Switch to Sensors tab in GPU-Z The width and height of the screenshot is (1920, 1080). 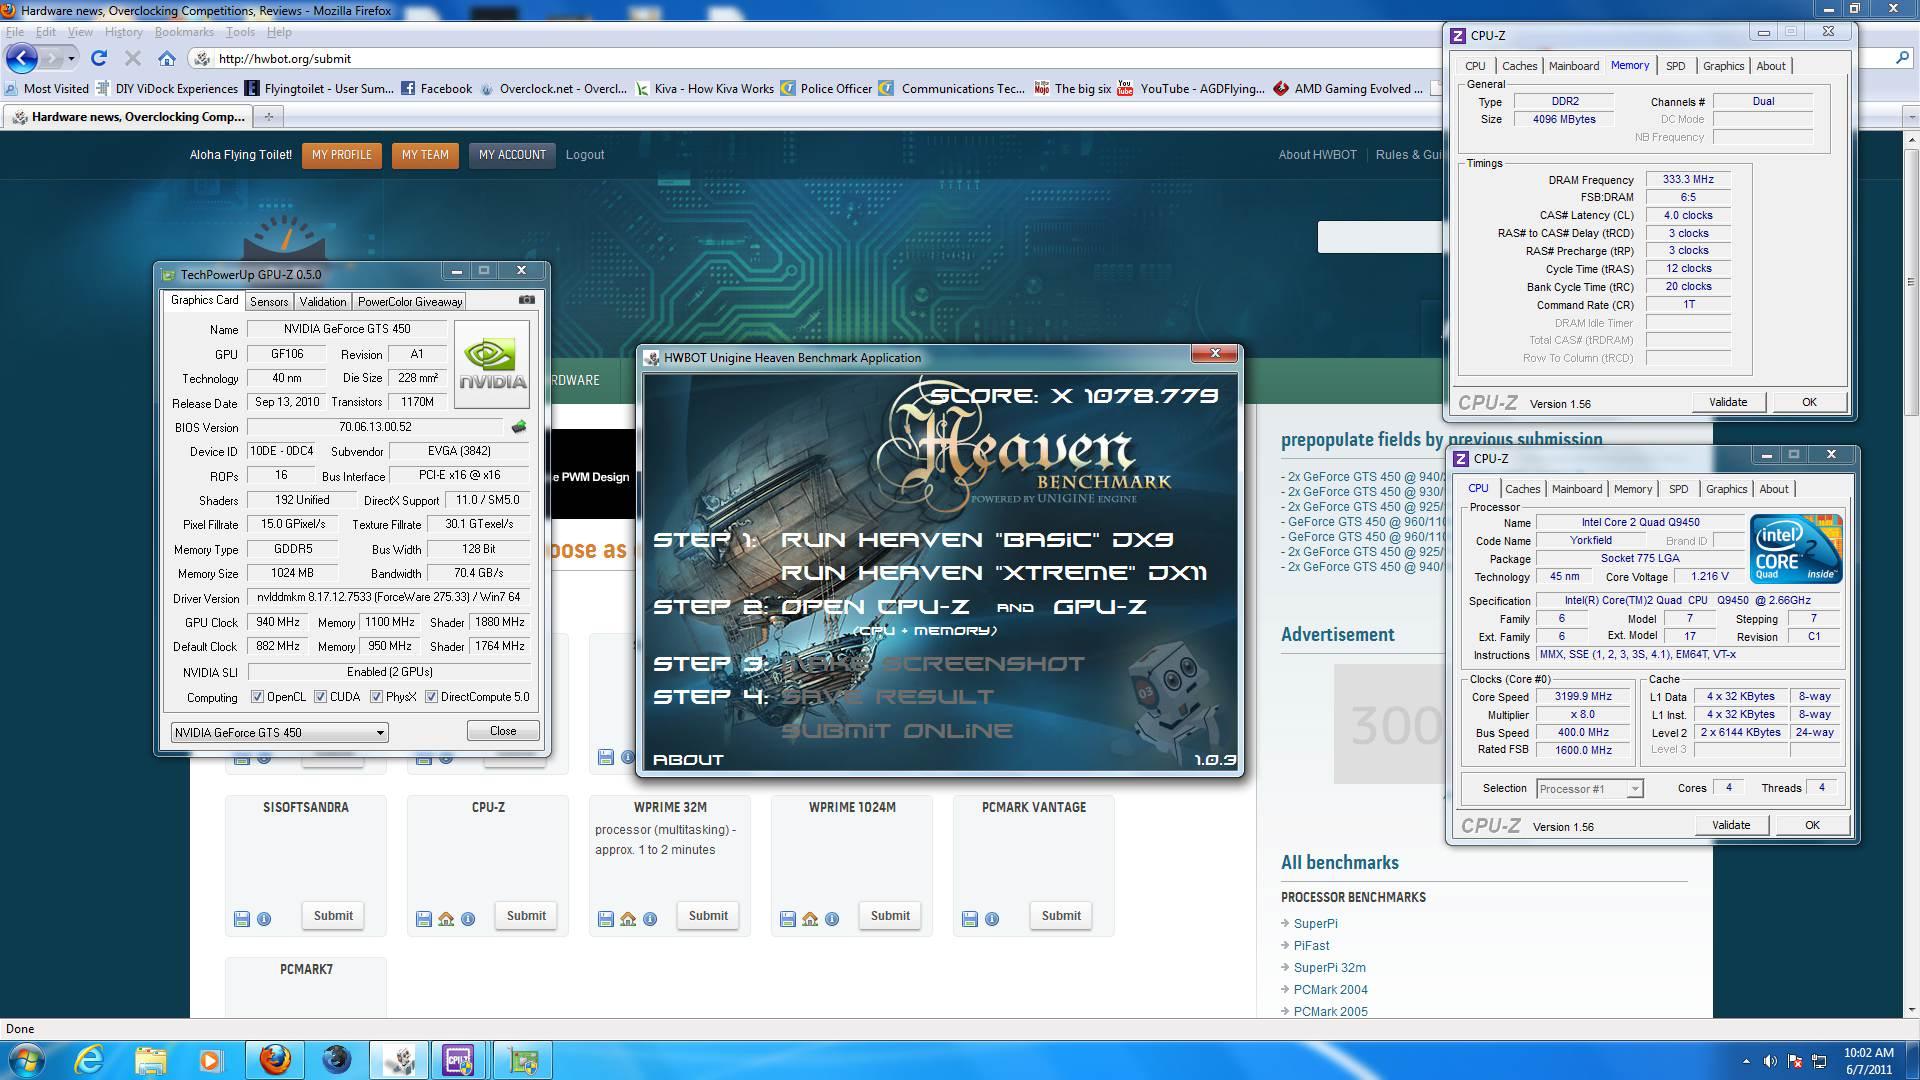[x=268, y=301]
